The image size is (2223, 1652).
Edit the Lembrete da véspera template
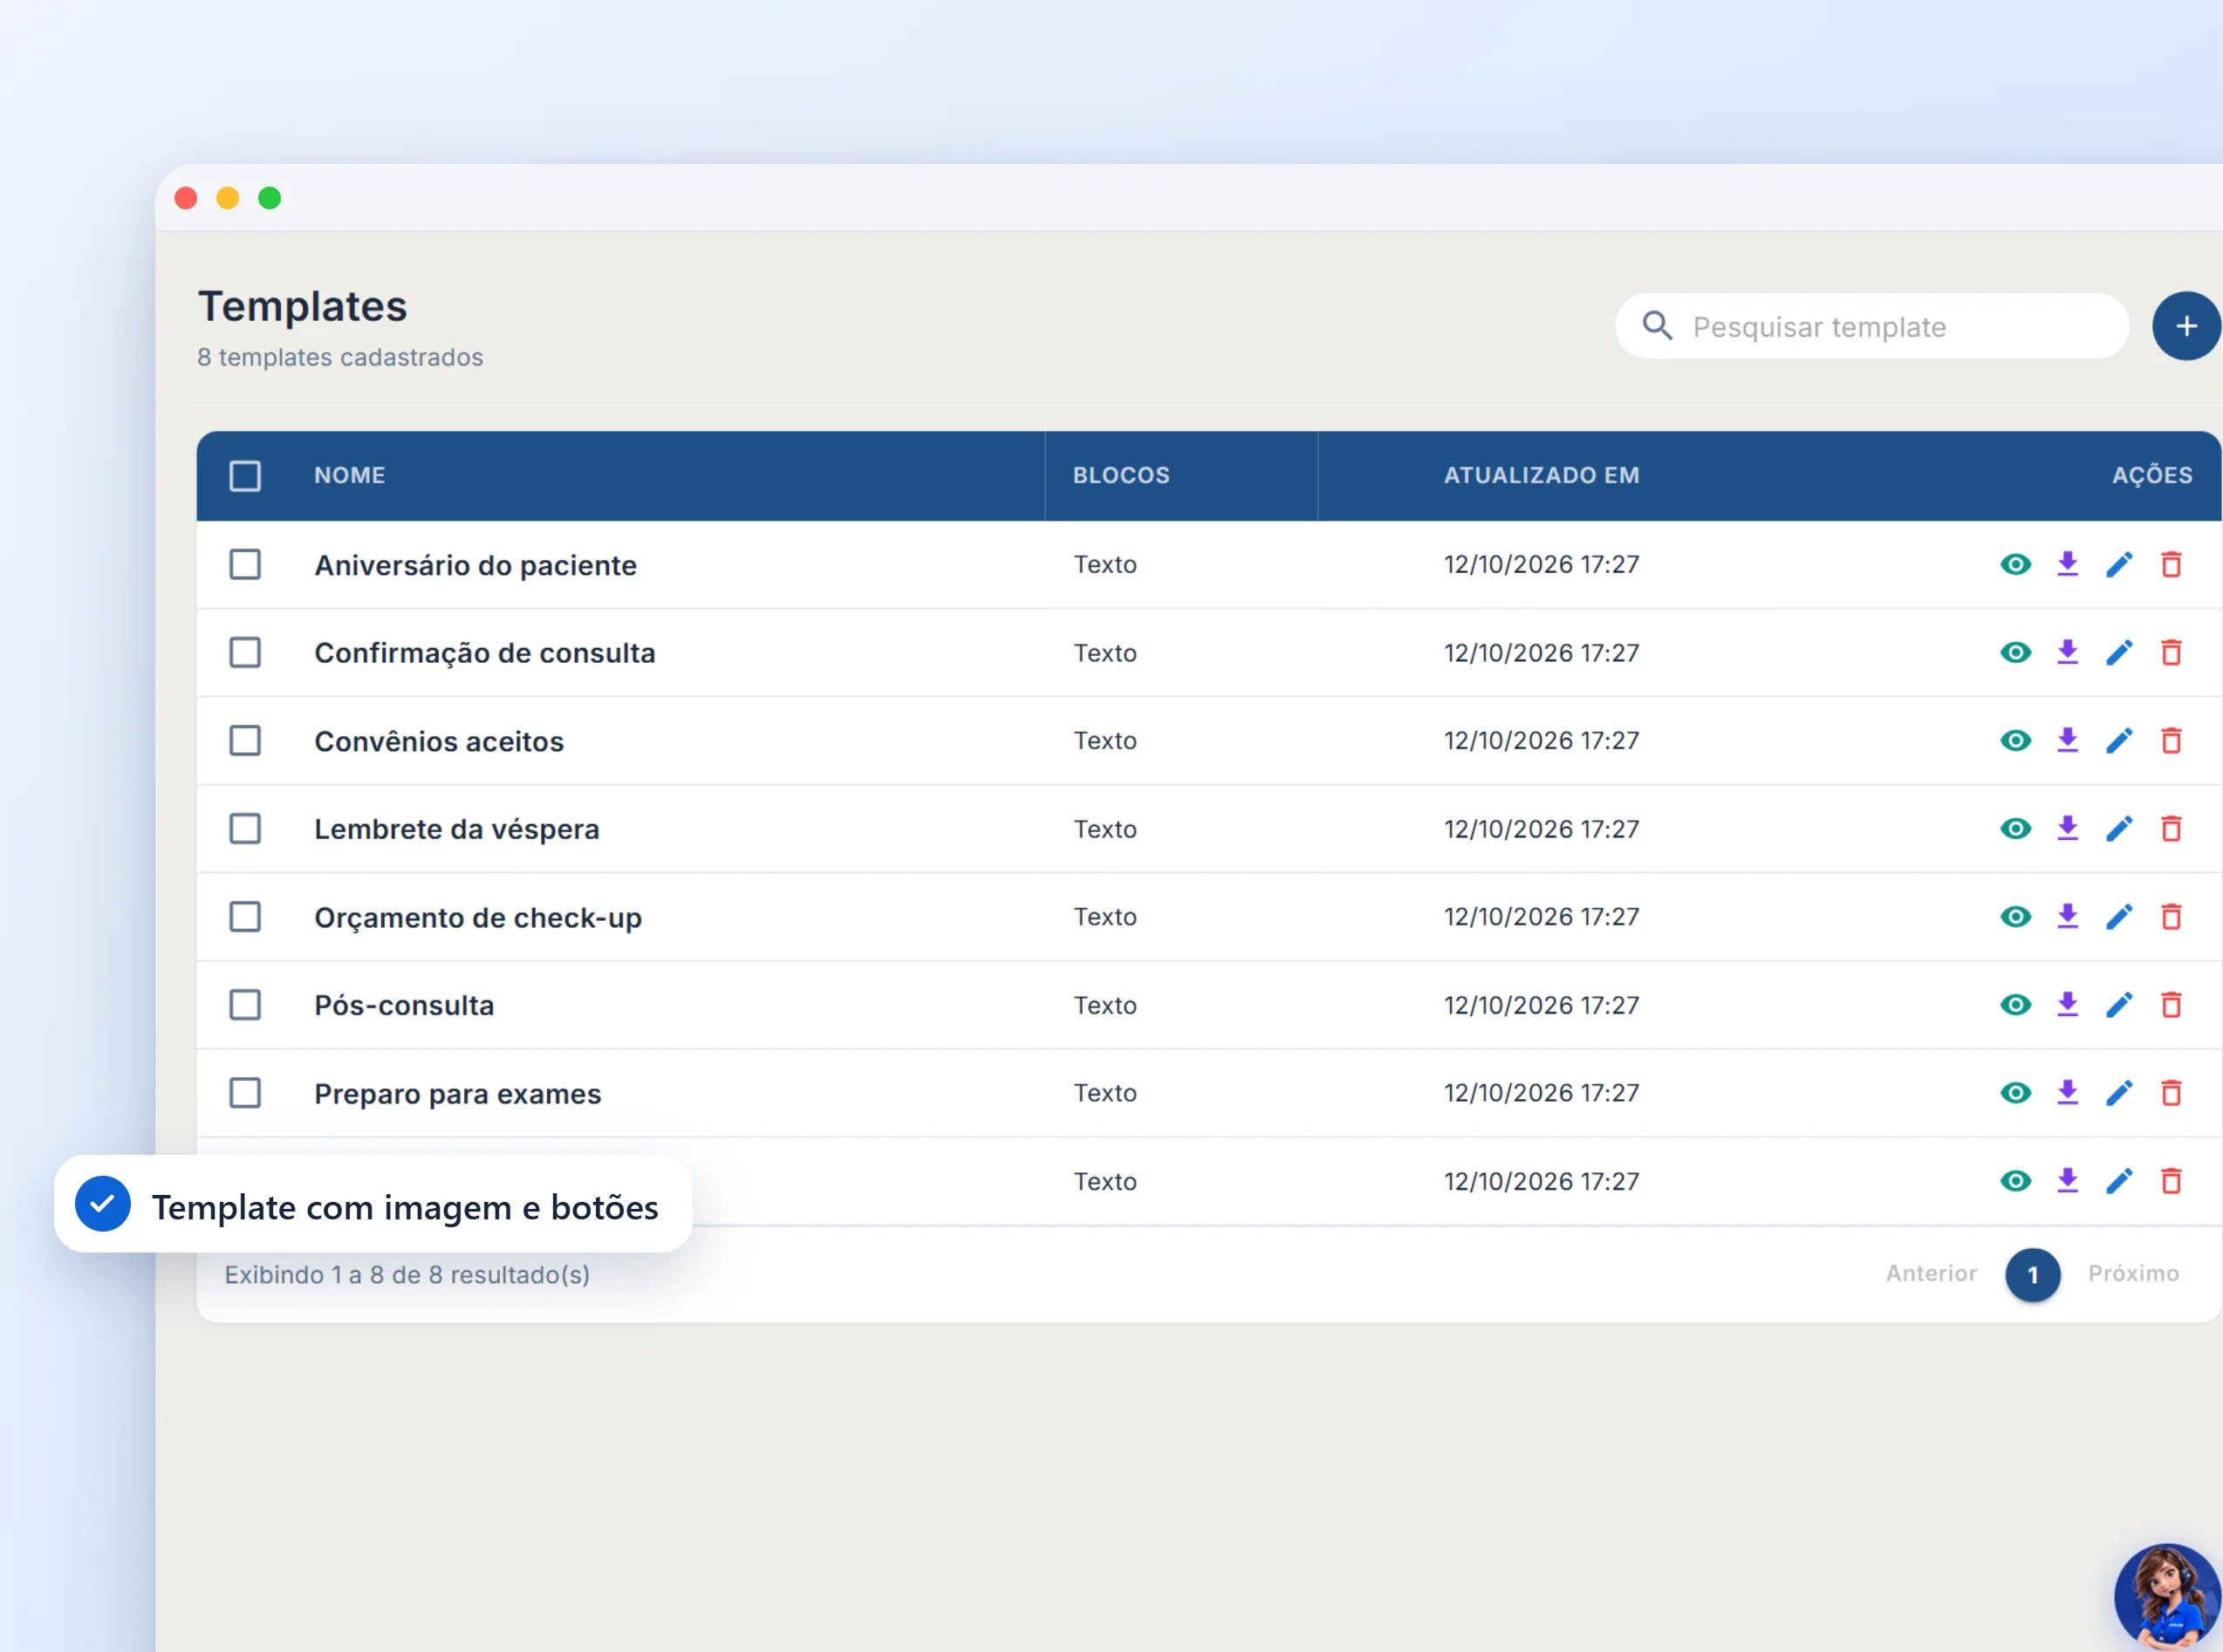point(2119,828)
